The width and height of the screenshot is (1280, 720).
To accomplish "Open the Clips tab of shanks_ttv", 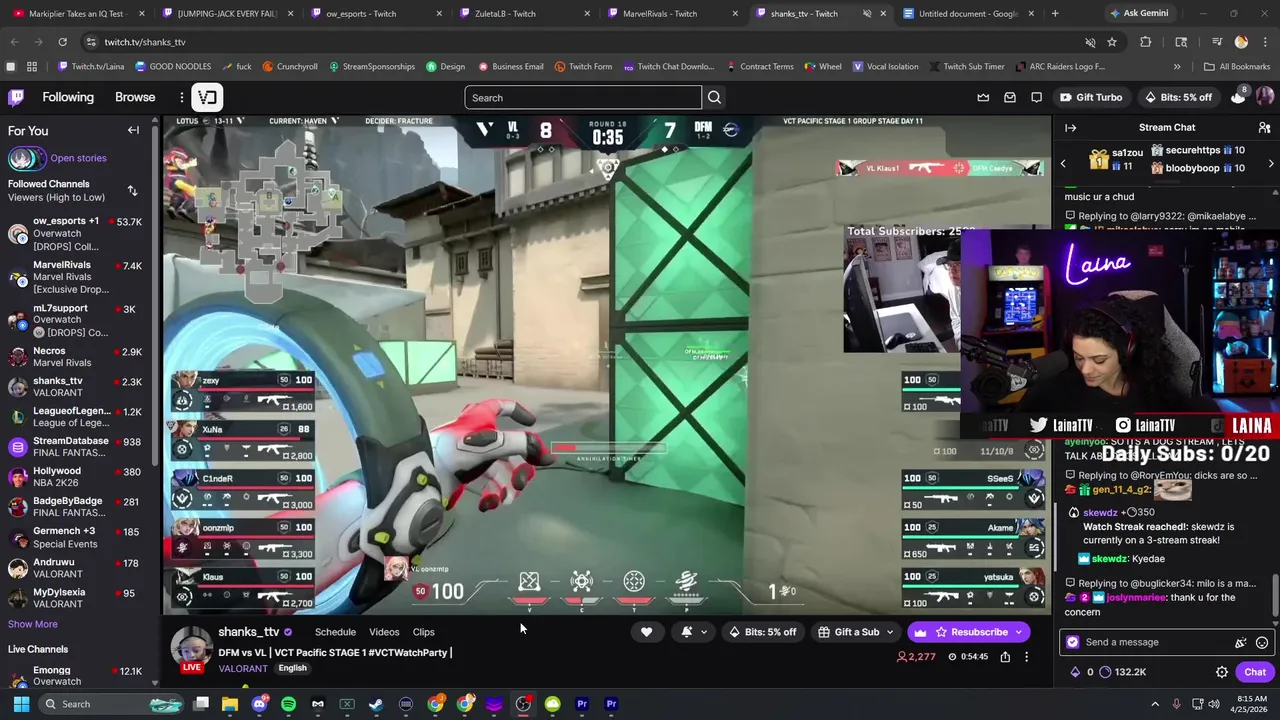I will [x=424, y=632].
